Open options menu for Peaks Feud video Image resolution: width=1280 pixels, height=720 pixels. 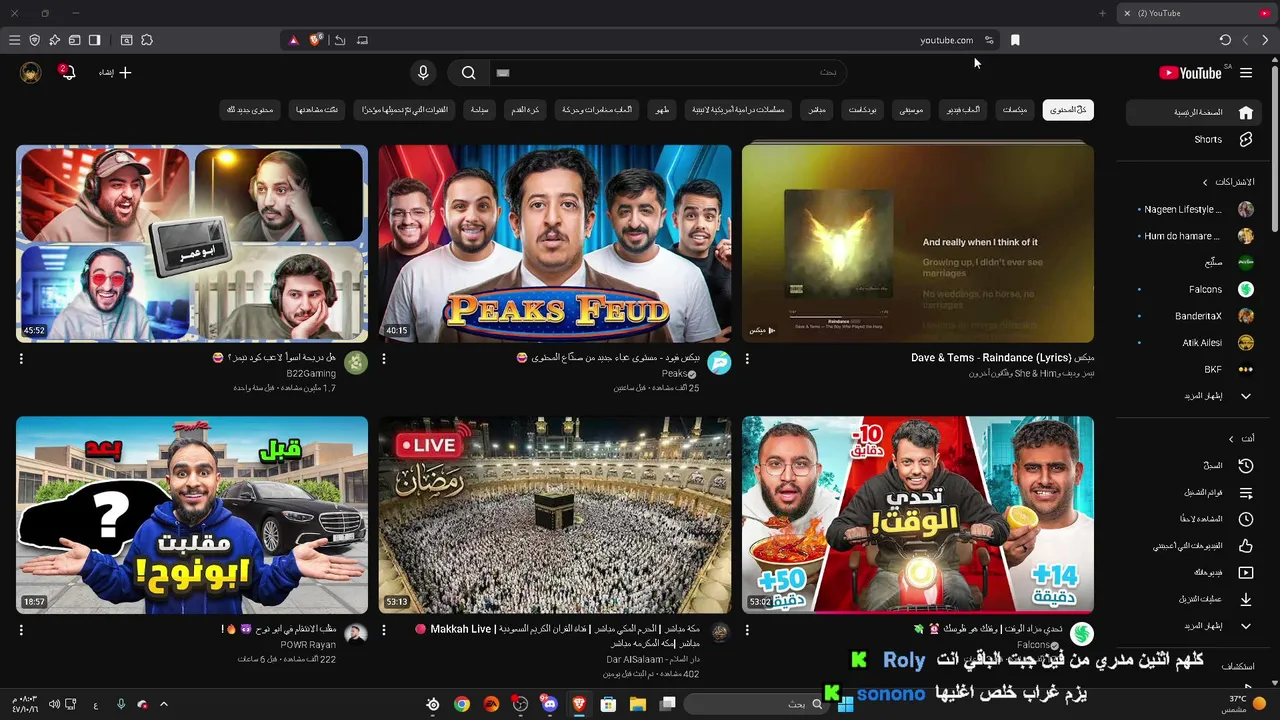point(384,359)
